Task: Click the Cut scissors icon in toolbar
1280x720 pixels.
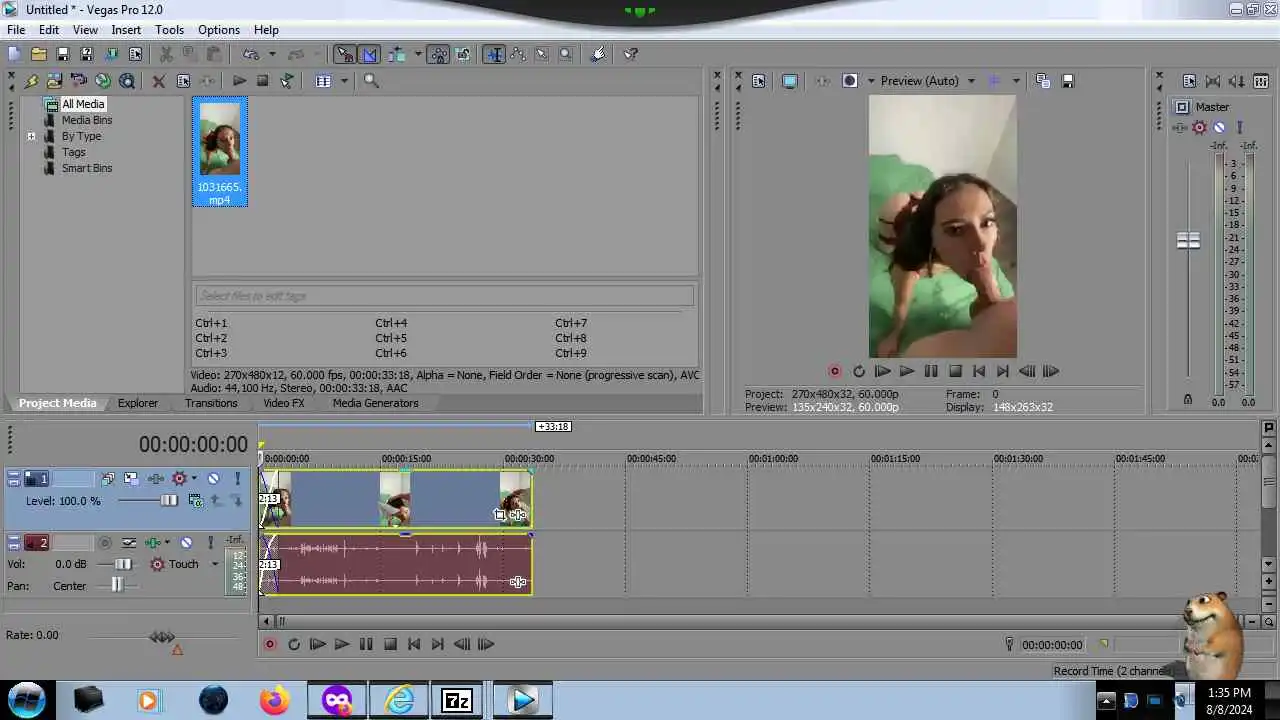Action: pos(166,54)
